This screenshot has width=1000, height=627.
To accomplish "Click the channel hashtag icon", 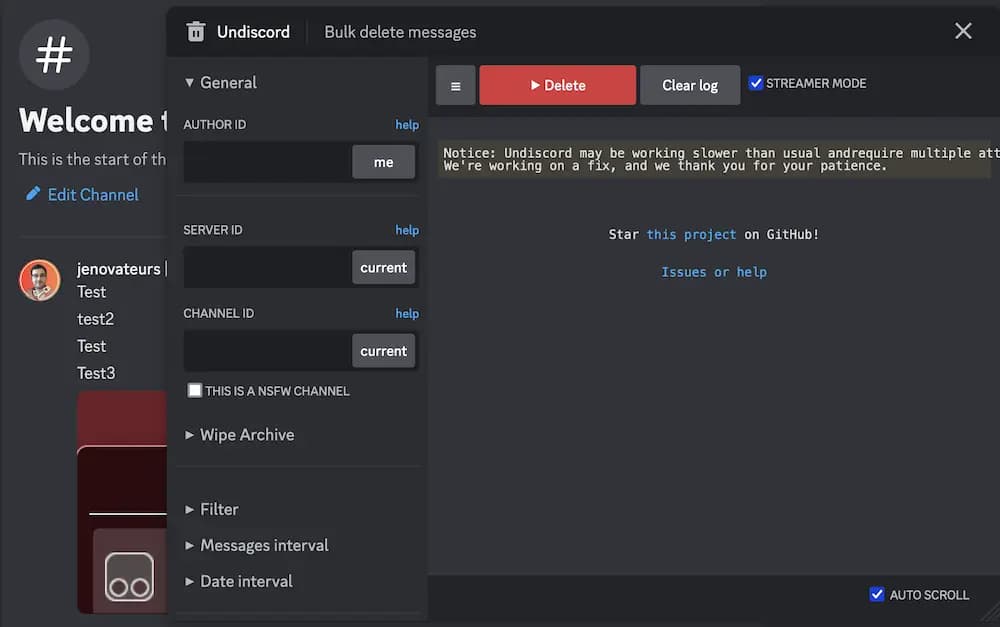I will [54, 55].
